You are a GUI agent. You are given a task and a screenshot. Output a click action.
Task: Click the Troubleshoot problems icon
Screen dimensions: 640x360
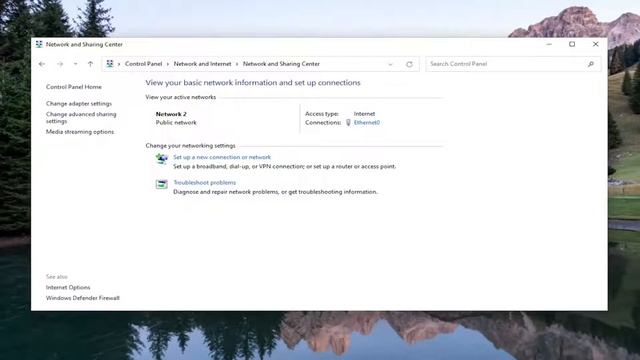(x=162, y=184)
